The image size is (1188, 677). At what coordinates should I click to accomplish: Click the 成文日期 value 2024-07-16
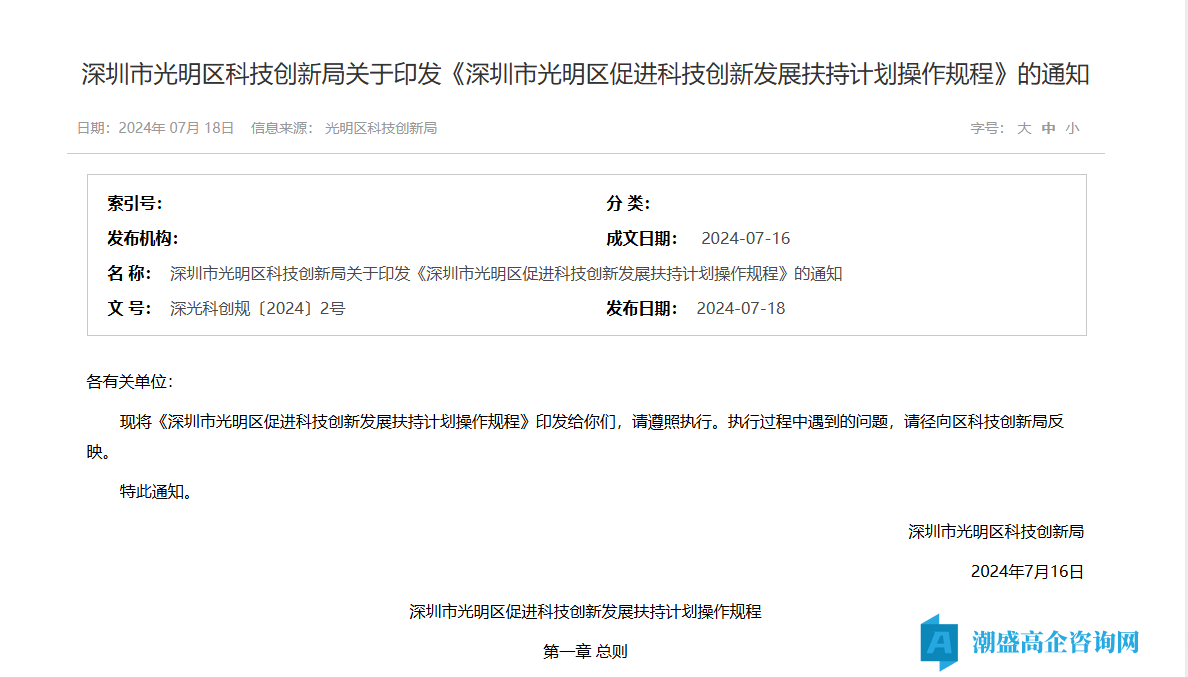pyautogui.click(x=745, y=238)
